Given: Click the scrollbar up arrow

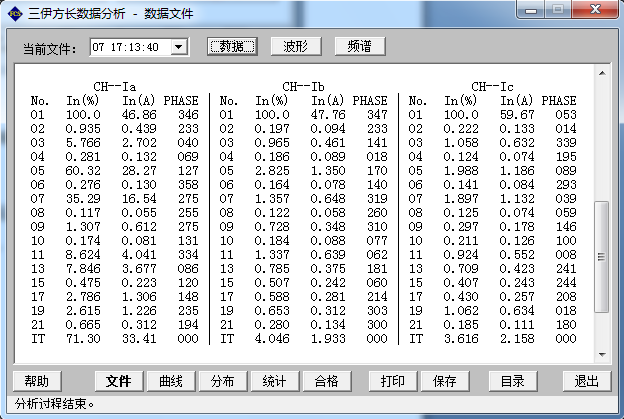Looking at the screenshot, I should pyautogui.click(x=602, y=73).
